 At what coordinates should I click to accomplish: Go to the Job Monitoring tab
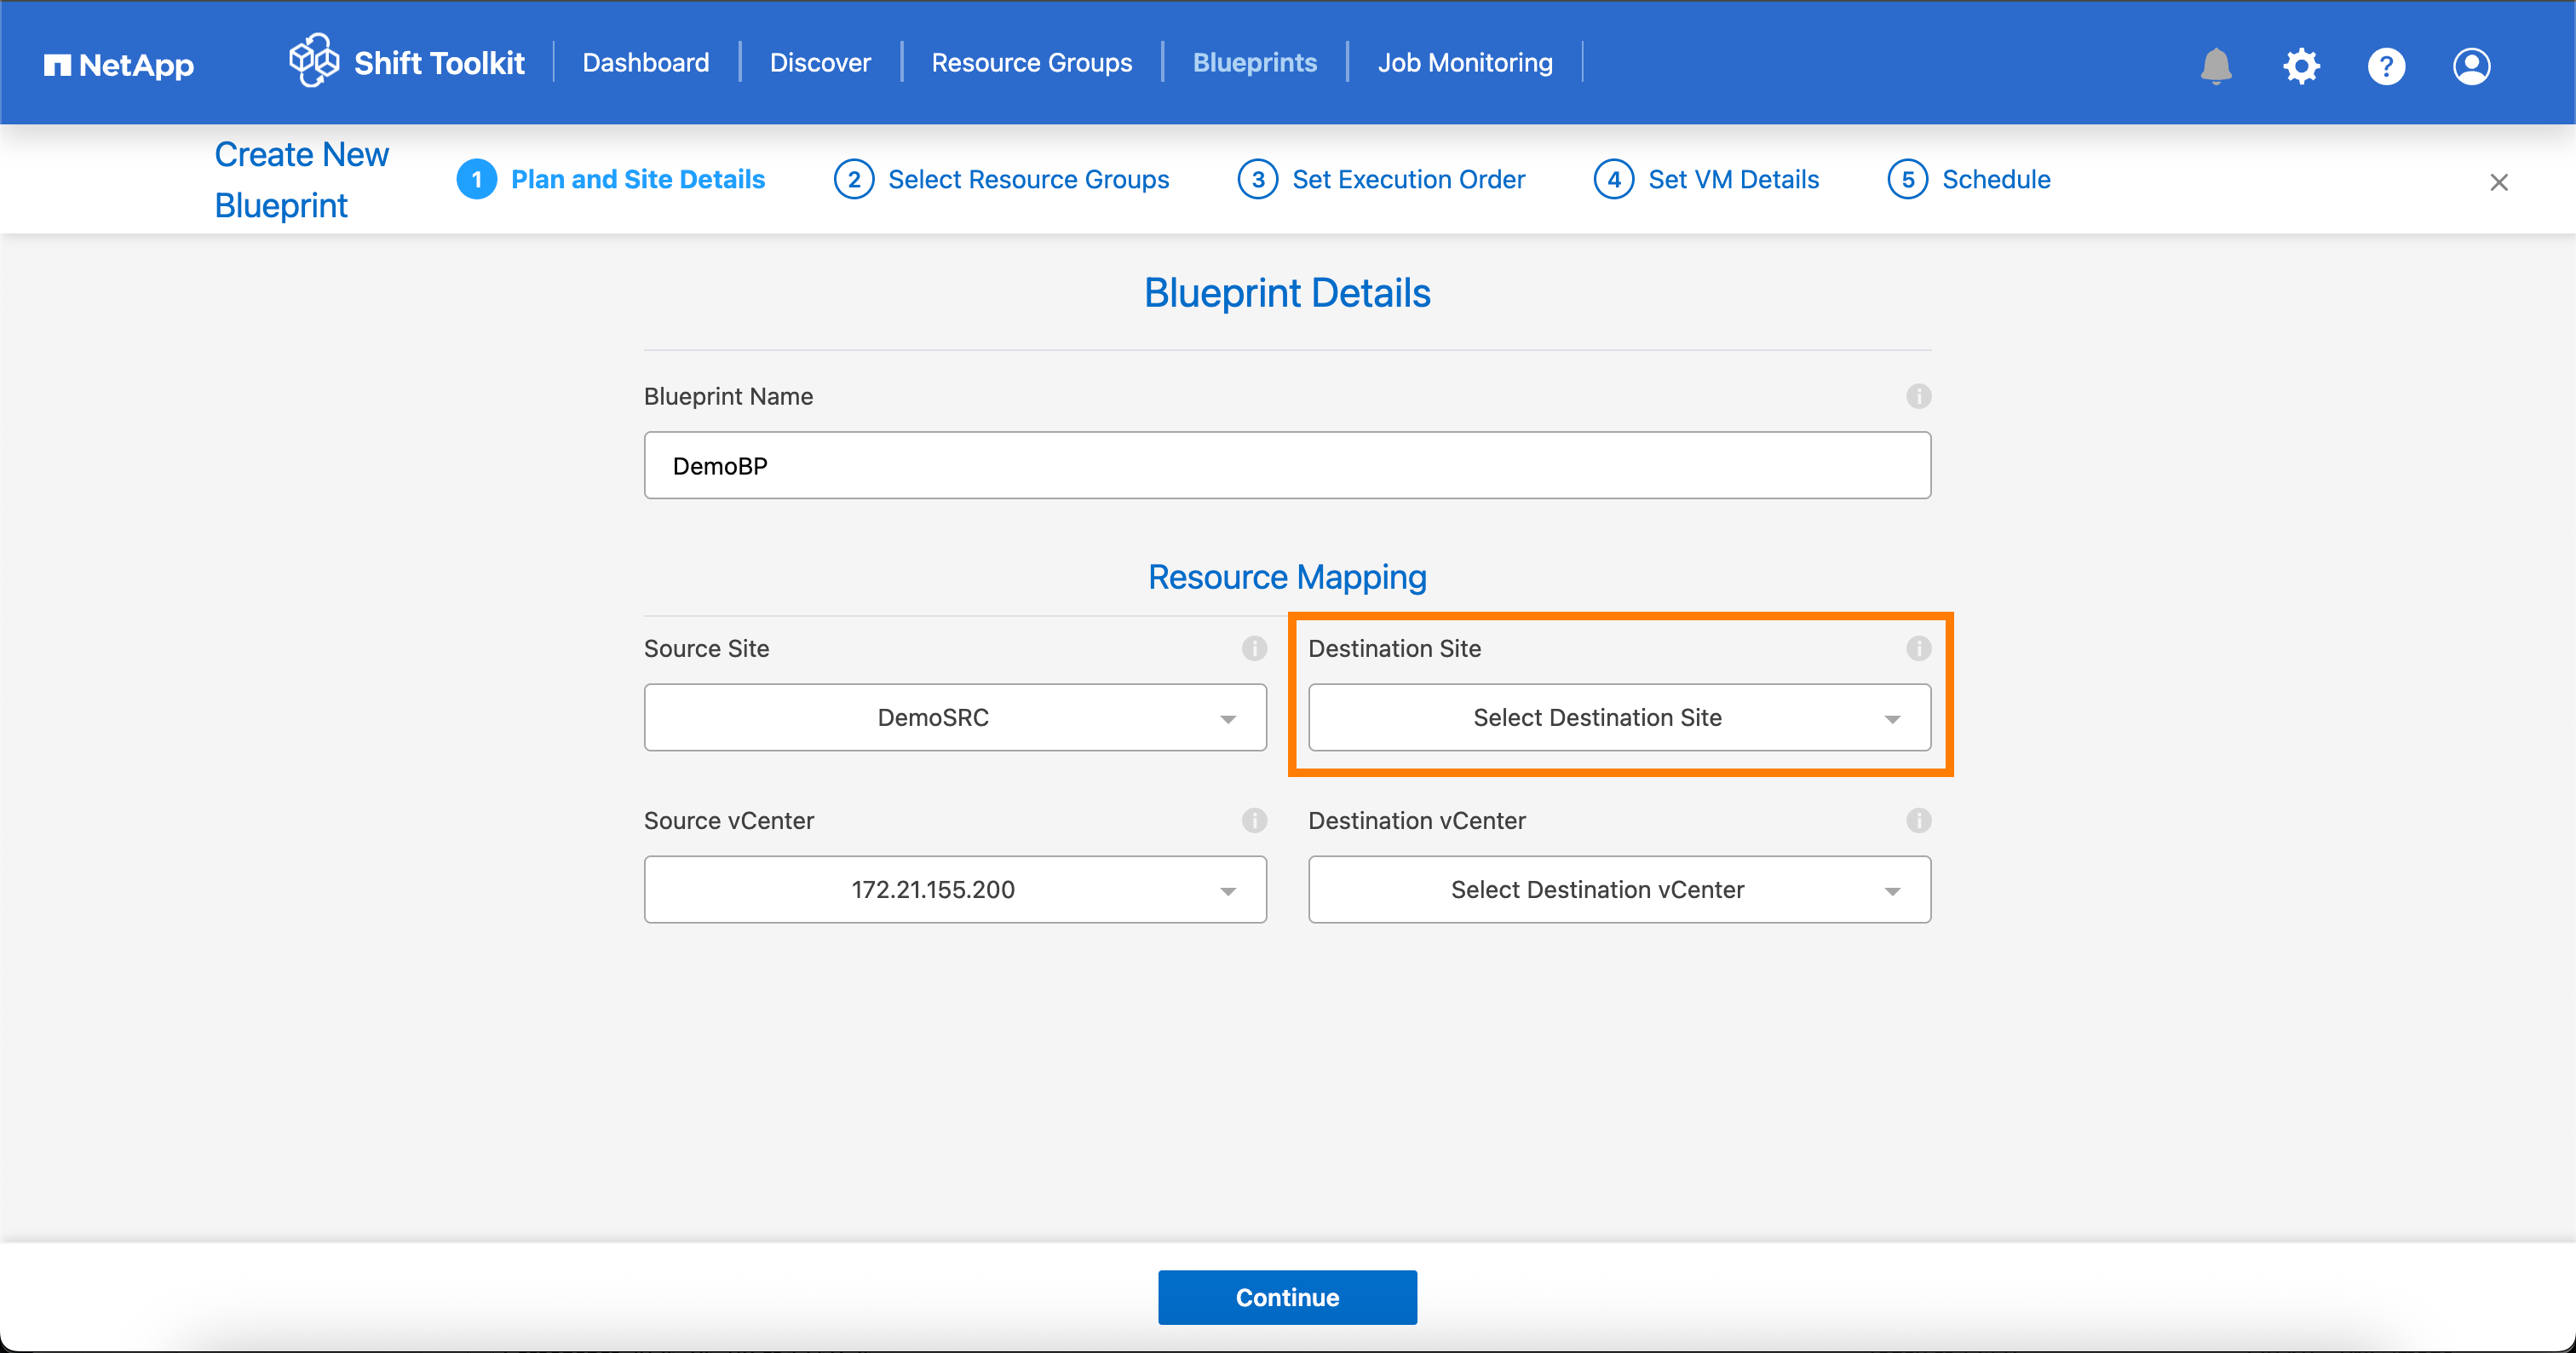[1465, 62]
